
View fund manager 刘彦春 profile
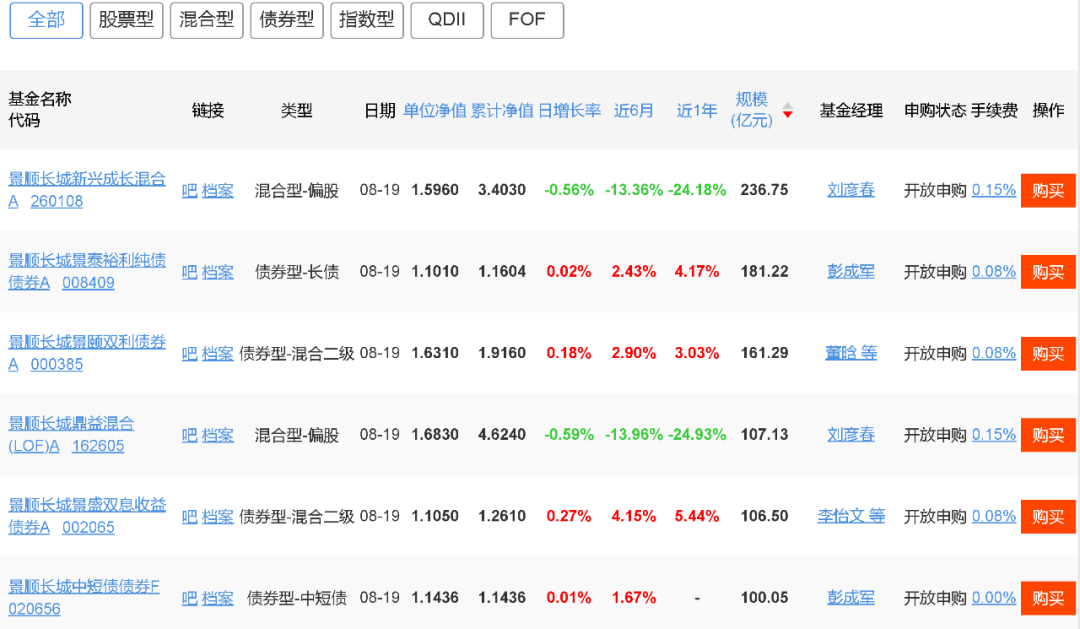point(850,190)
